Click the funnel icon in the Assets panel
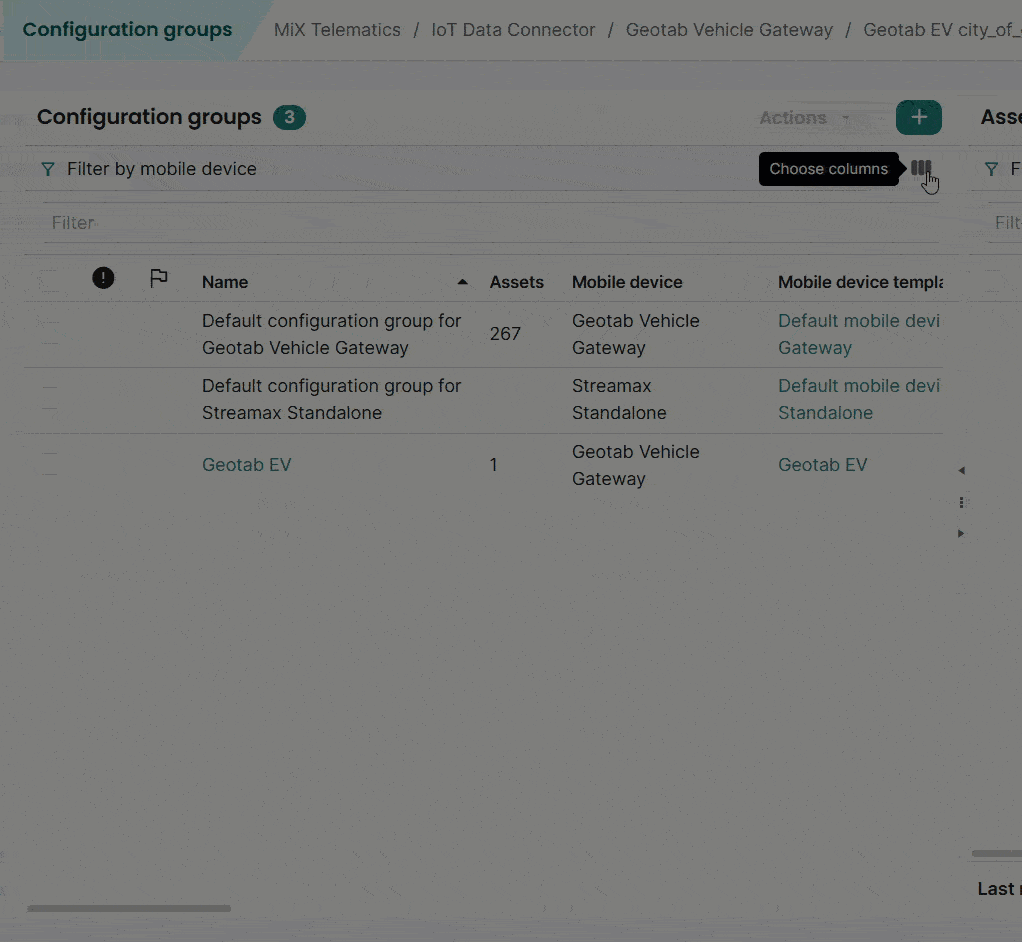This screenshot has width=1022, height=942. point(991,169)
